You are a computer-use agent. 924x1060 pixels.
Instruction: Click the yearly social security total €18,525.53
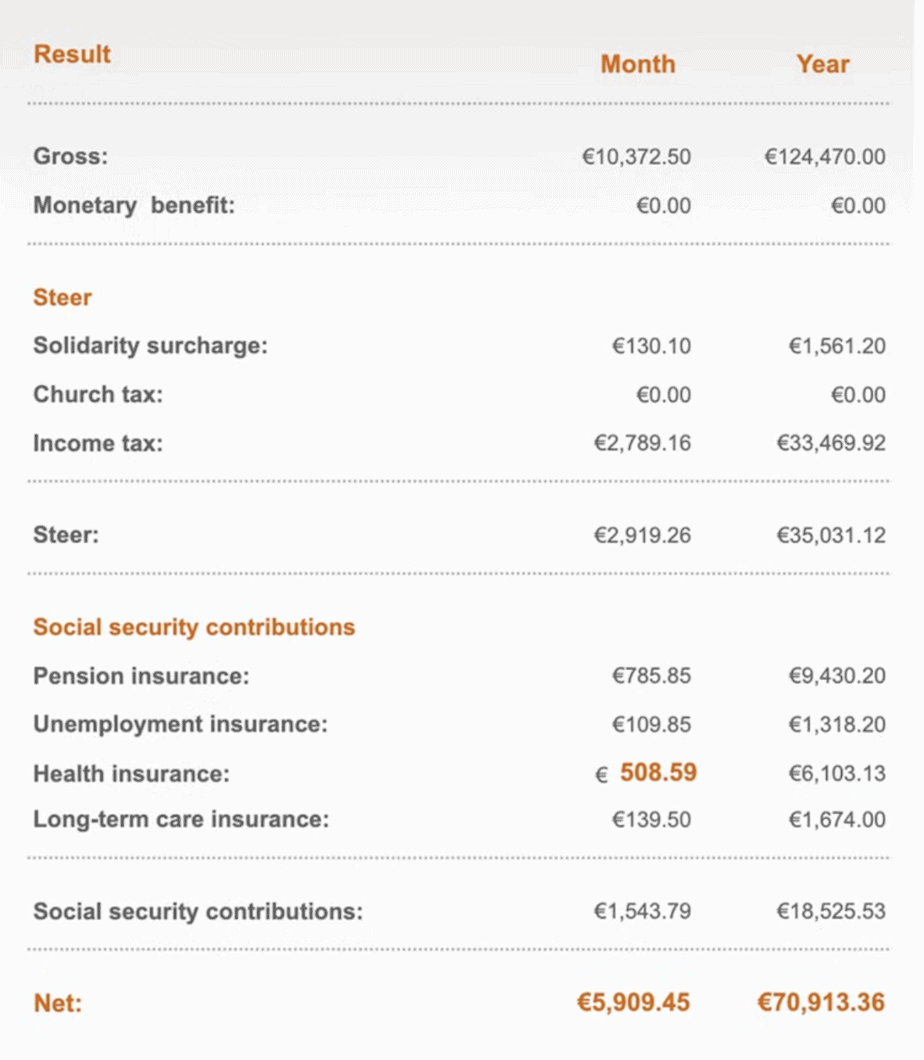tap(831, 911)
